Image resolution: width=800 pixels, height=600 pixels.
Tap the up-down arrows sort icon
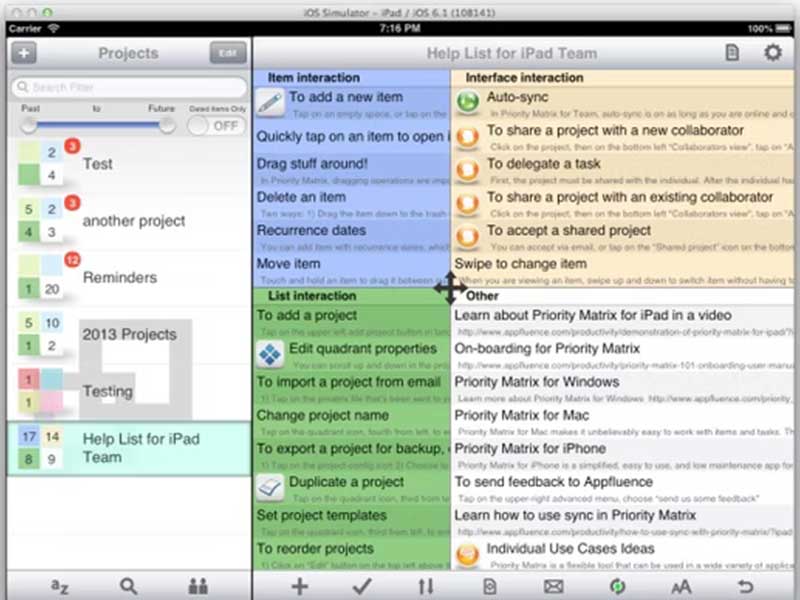tap(426, 586)
